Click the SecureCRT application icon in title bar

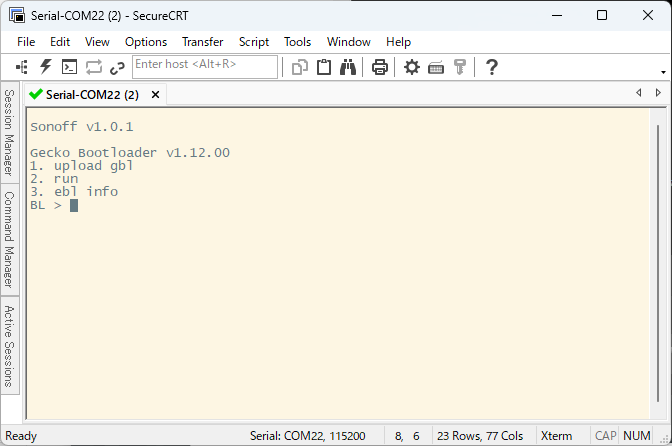[x=17, y=15]
